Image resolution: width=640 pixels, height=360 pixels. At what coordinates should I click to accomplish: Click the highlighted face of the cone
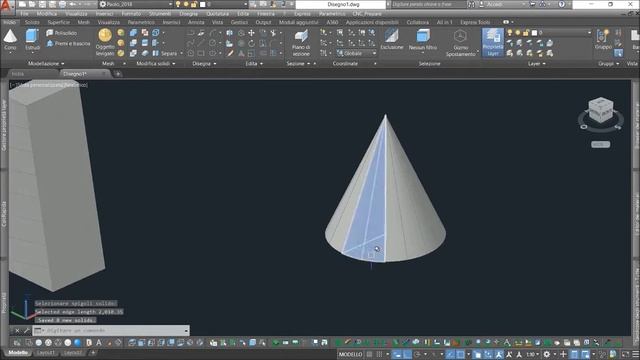tap(369, 204)
